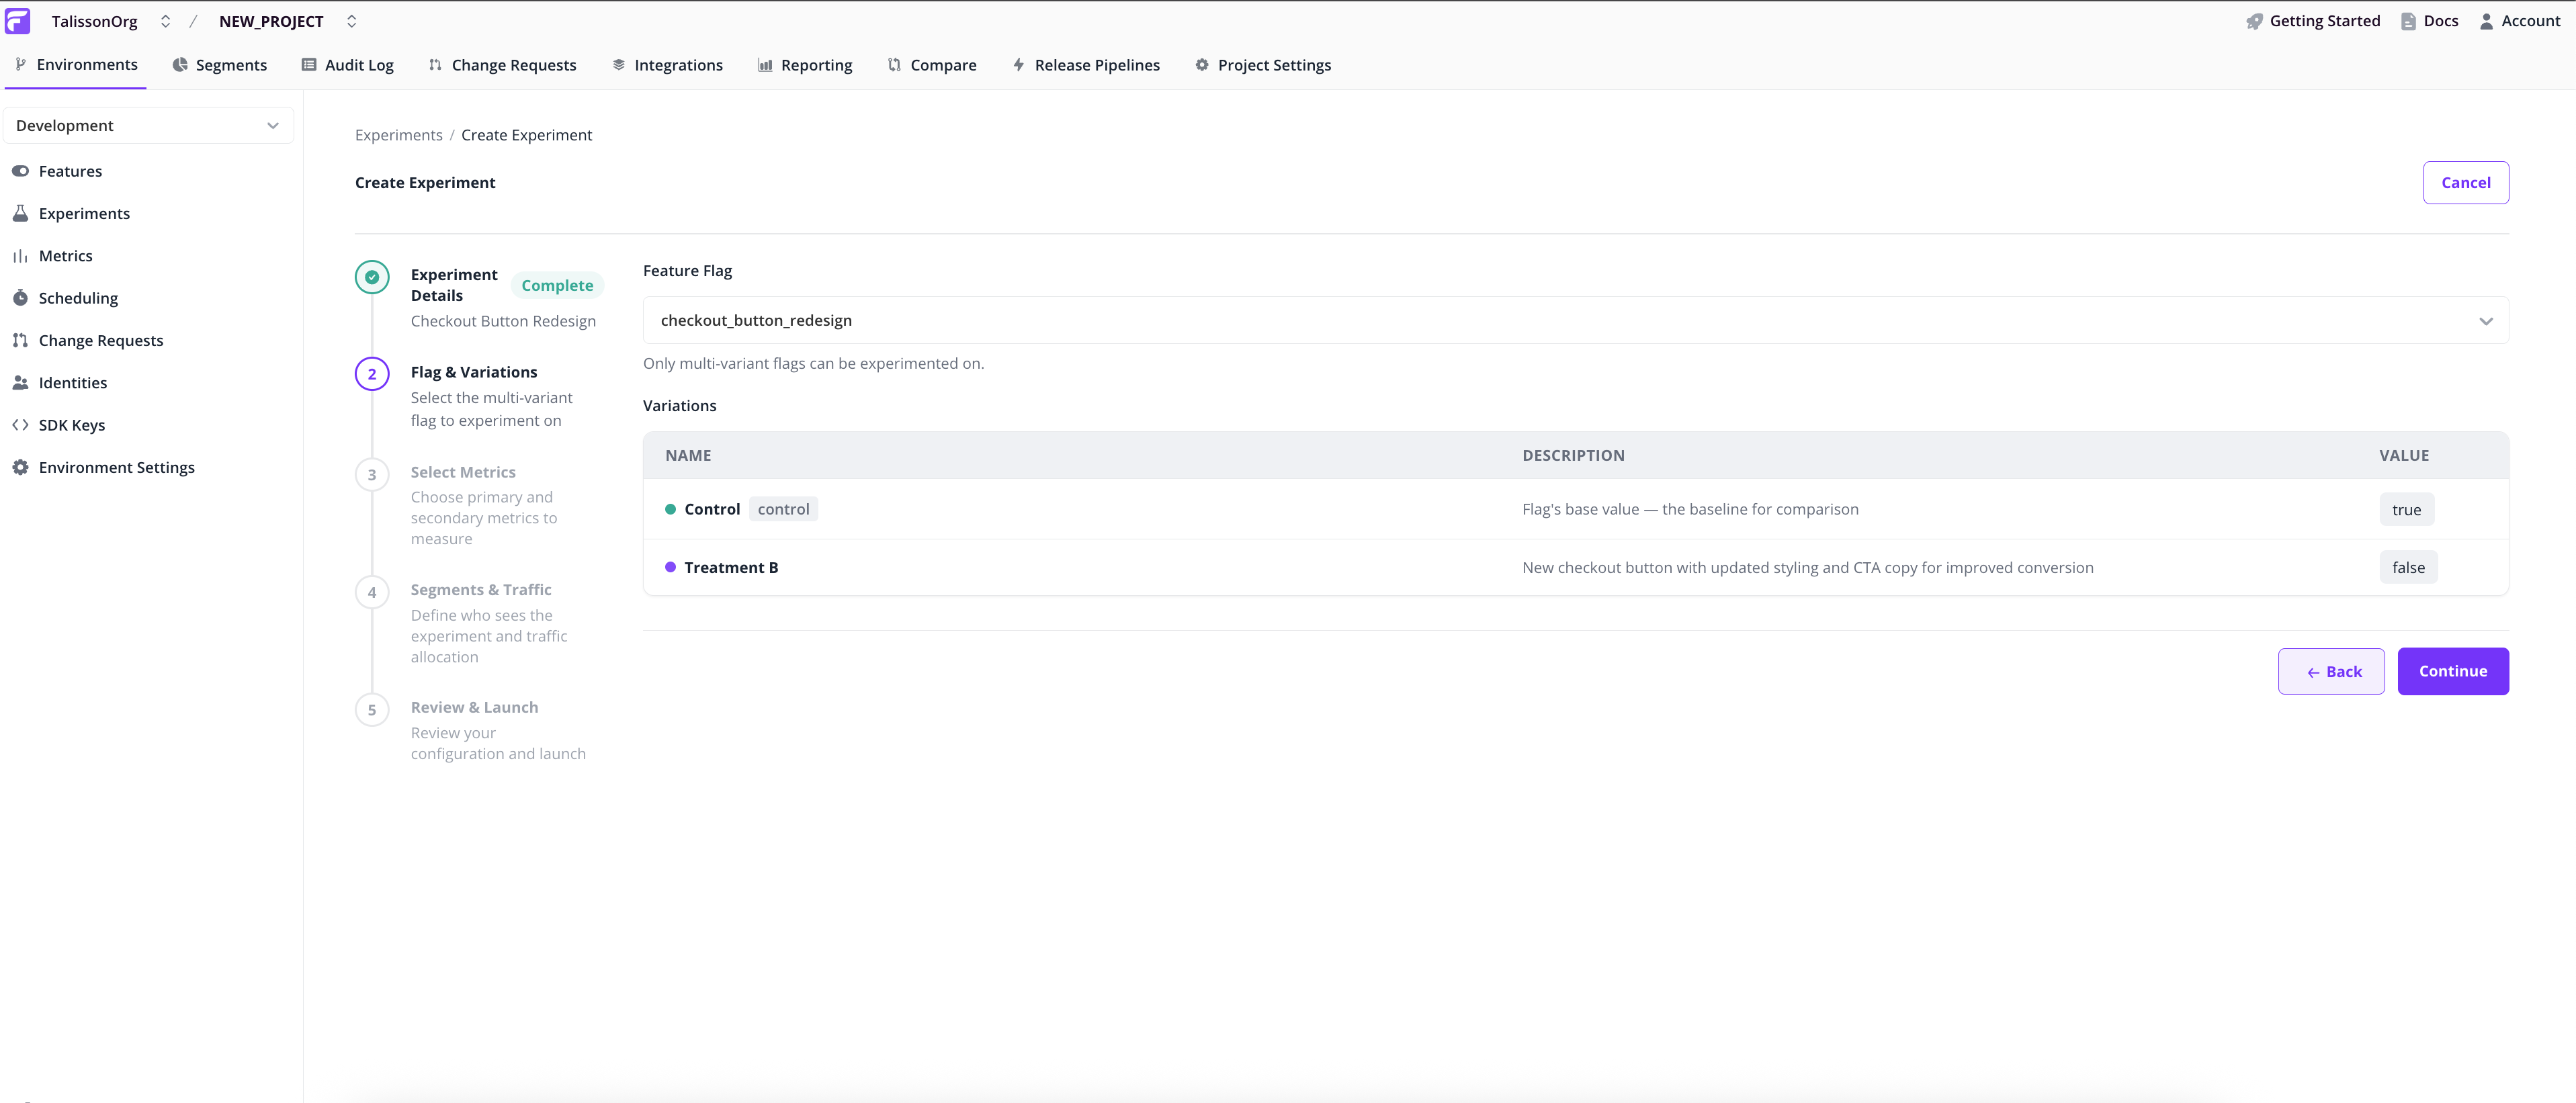Viewport: 2576px width, 1103px height.
Task: Open the Release Pipelines tab
Action: click(x=1086, y=65)
